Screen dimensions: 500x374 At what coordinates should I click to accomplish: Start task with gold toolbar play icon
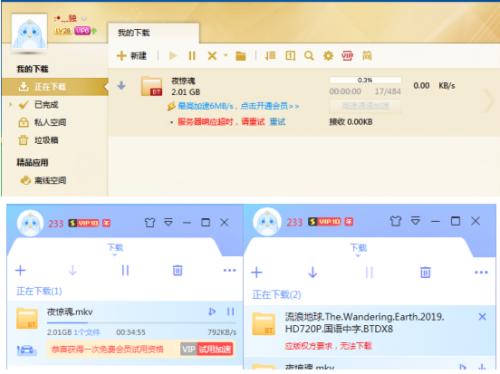tap(172, 56)
